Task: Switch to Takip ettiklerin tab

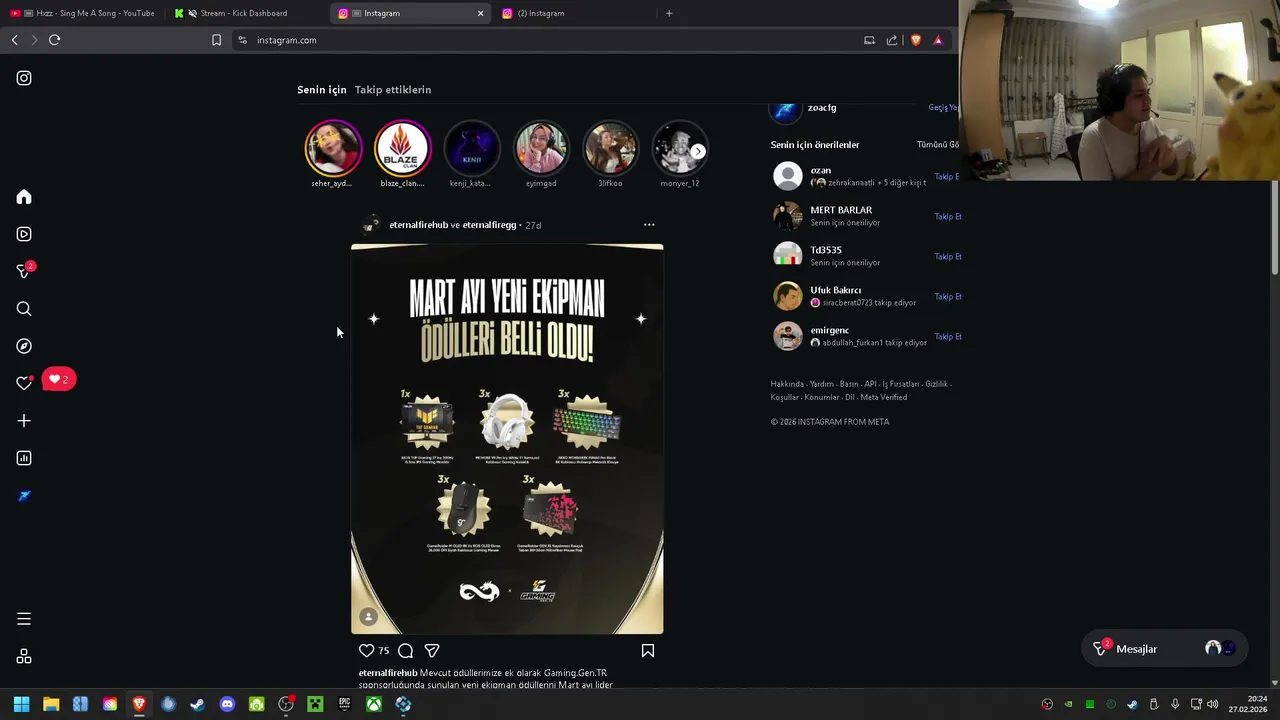Action: click(x=393, y=90)
